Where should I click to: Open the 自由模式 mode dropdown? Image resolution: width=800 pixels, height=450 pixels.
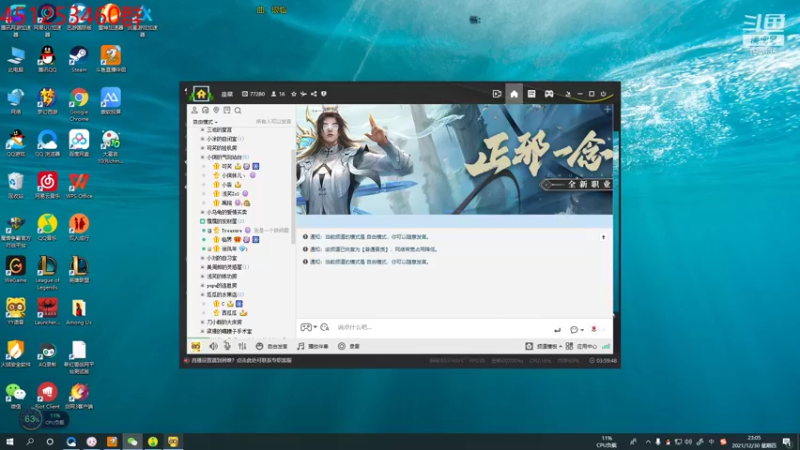pos(205,122)
